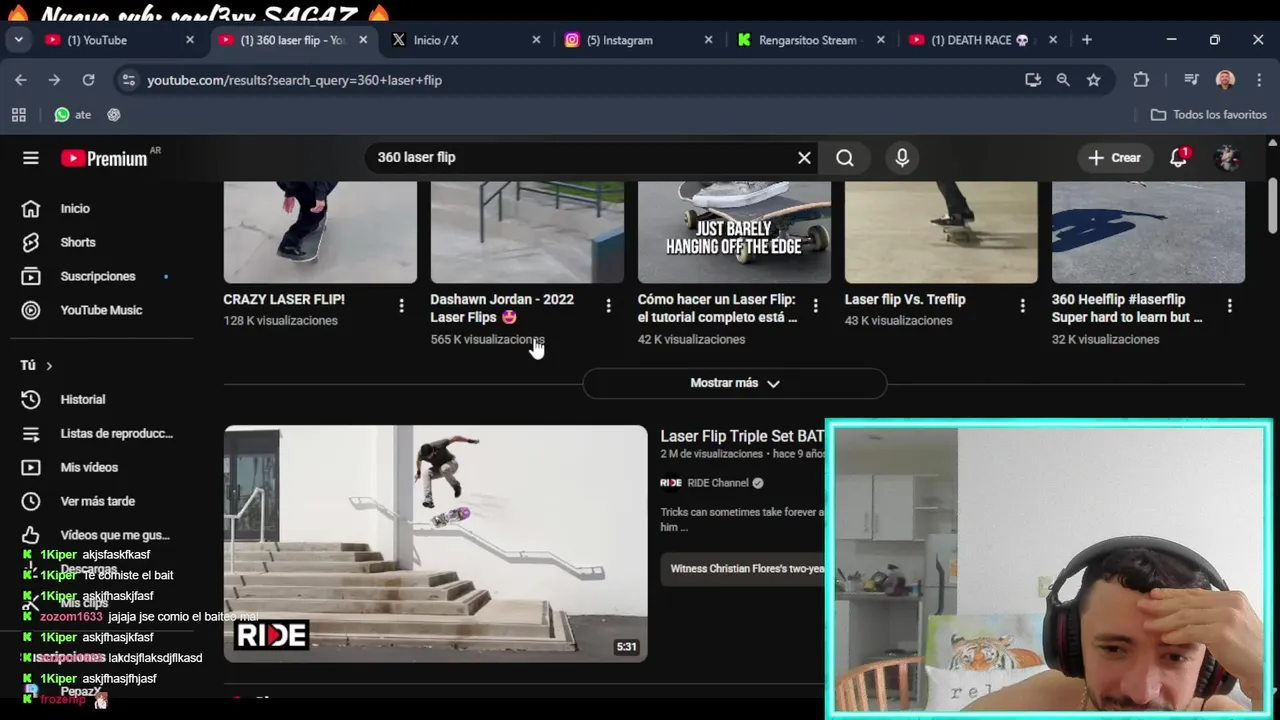This screenshot has width=1280, height=720.
Task: Close the Instagram tab
Action: pyautogui.click(x=708, y=40)
